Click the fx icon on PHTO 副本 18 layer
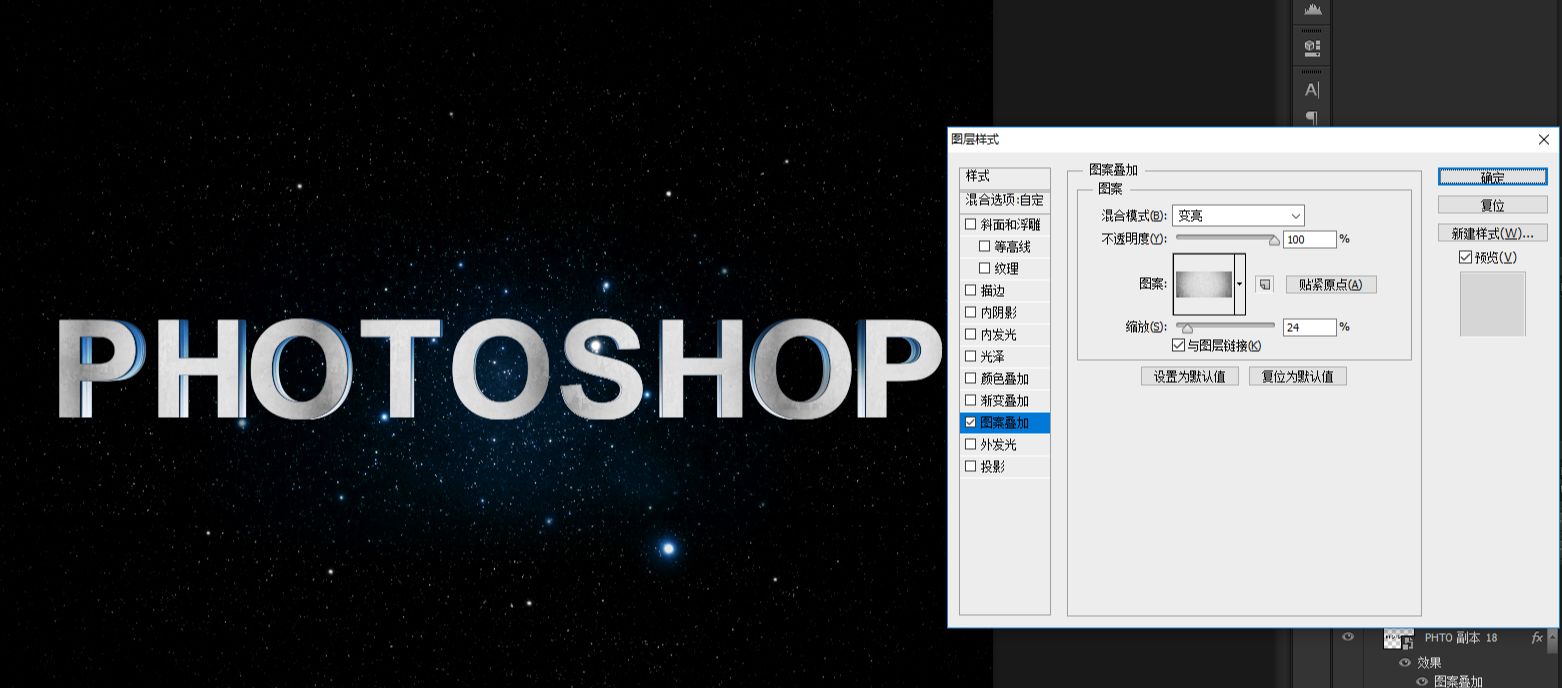This screenshot has height=688, width=1562. tap(1537, 638)
